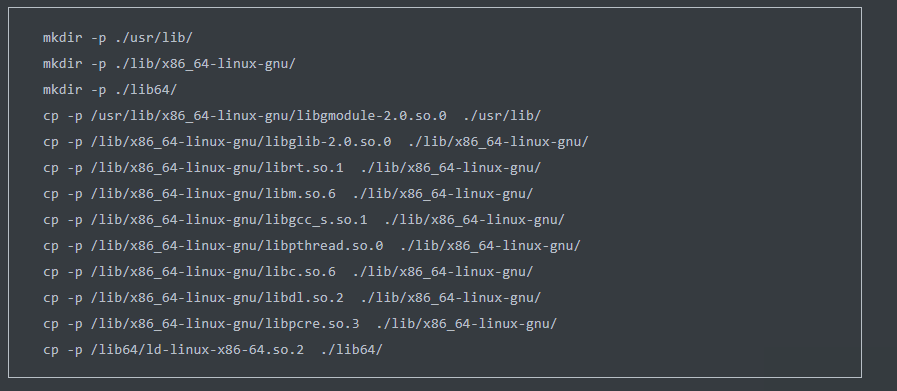This screenshot has width=897, height=391.
Task: Click the './usr/lib/' destination in libgmodule line
Action: pyautogui.click(x=502, y=116)
